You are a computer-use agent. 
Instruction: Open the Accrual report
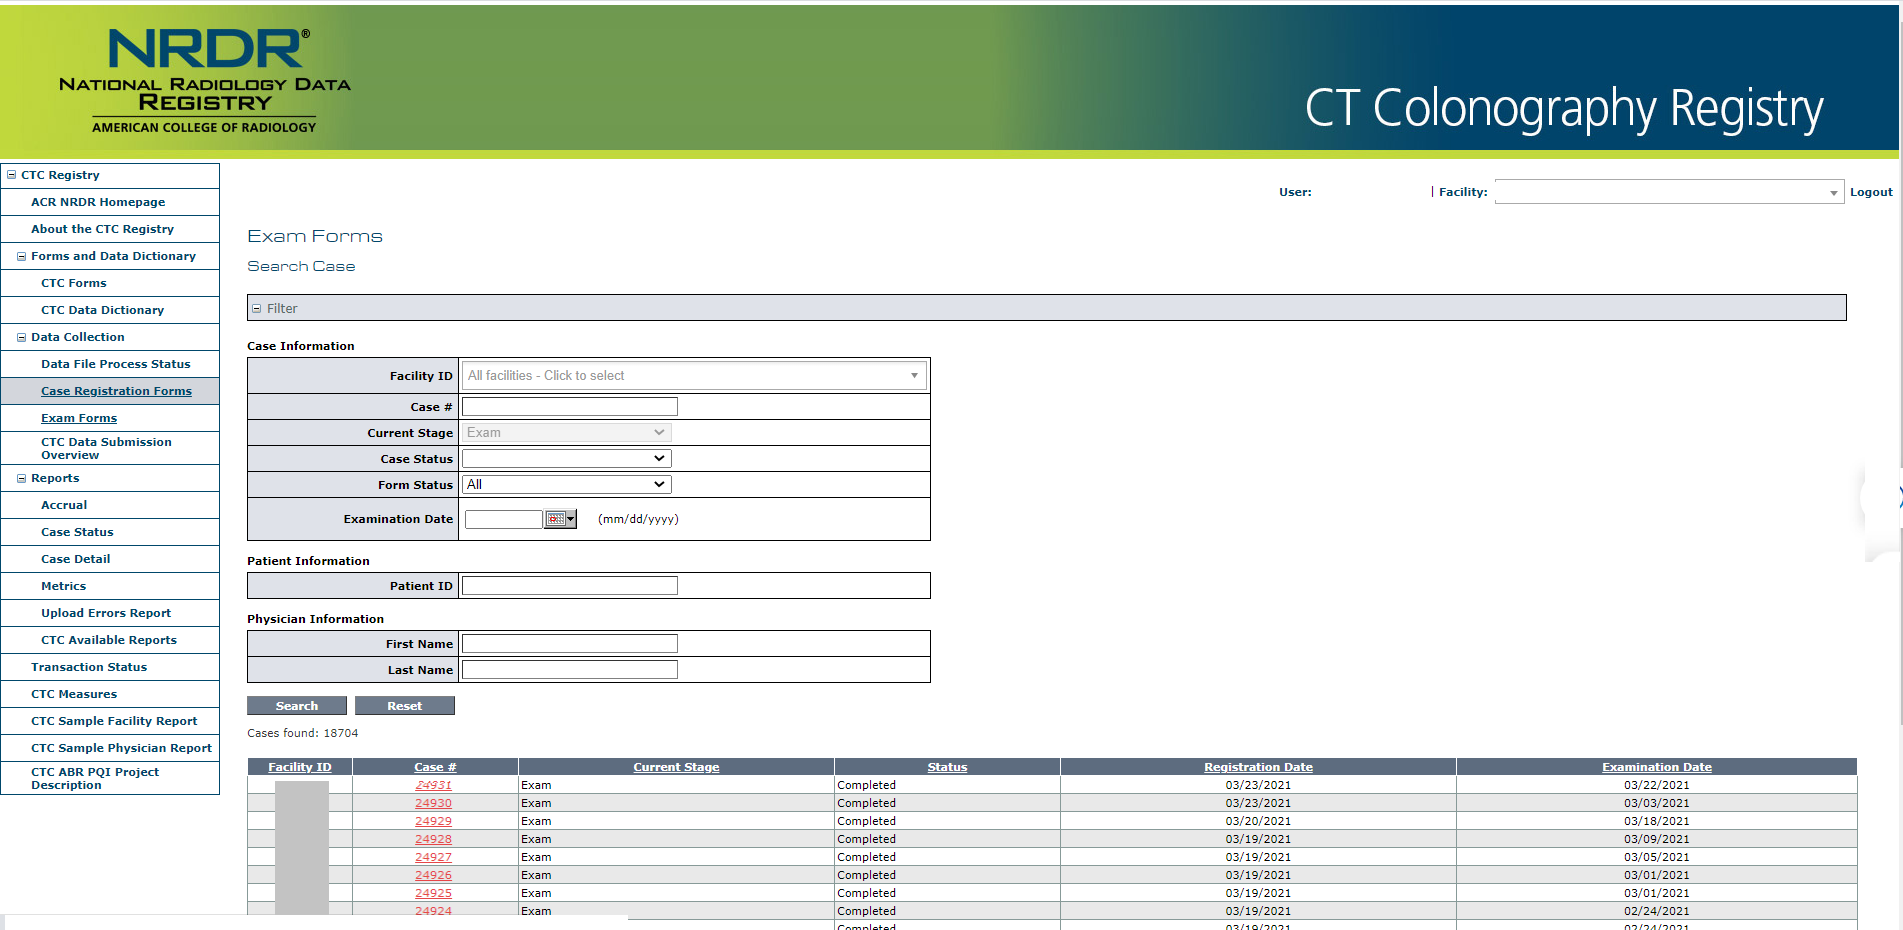[x=64, y=505]
